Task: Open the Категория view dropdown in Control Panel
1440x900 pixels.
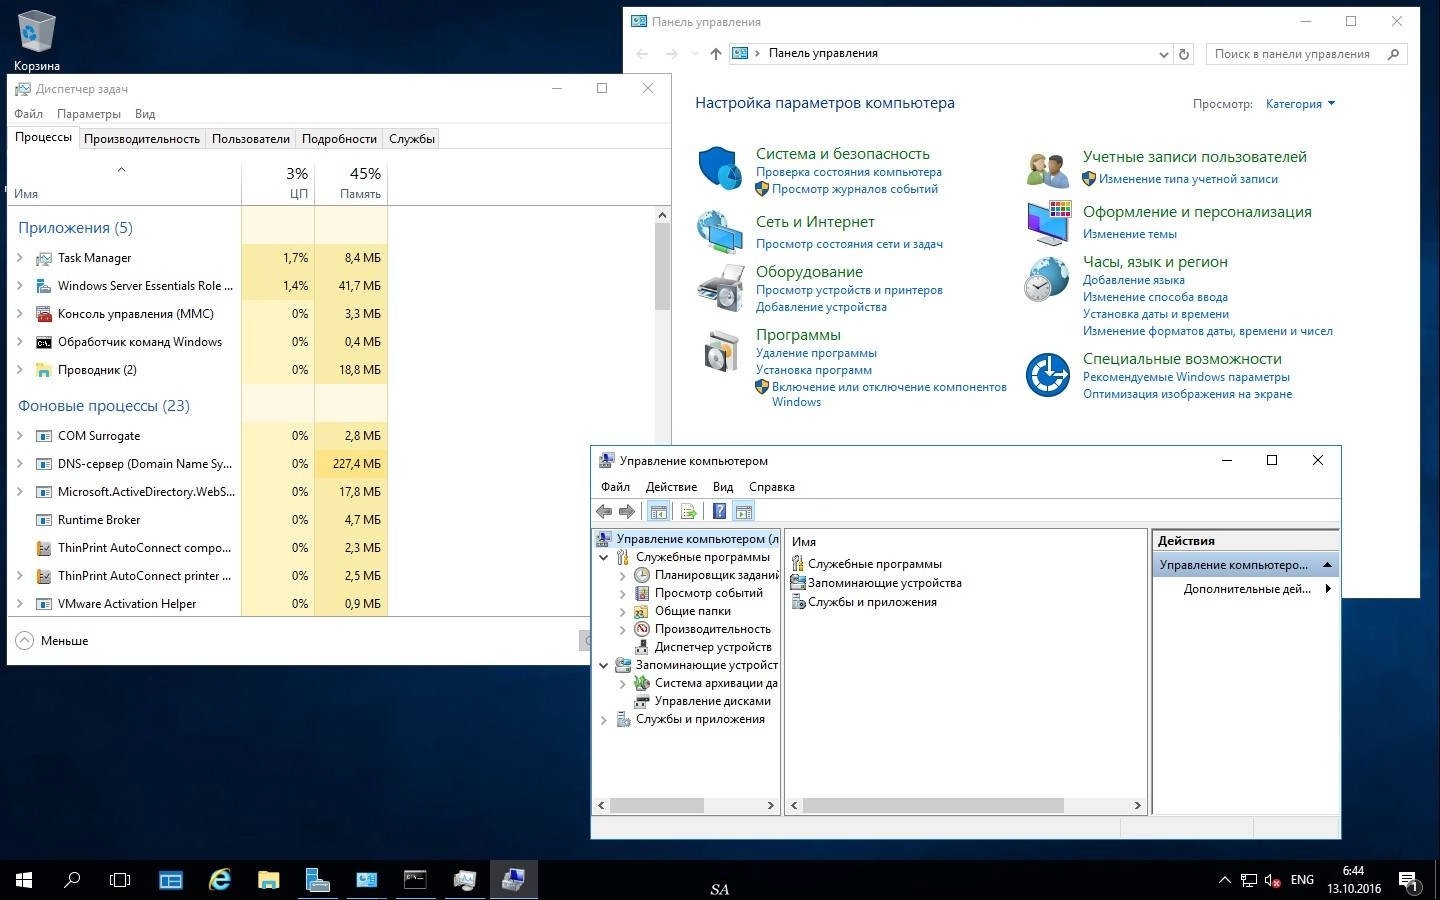Action: click(1299, 104)
